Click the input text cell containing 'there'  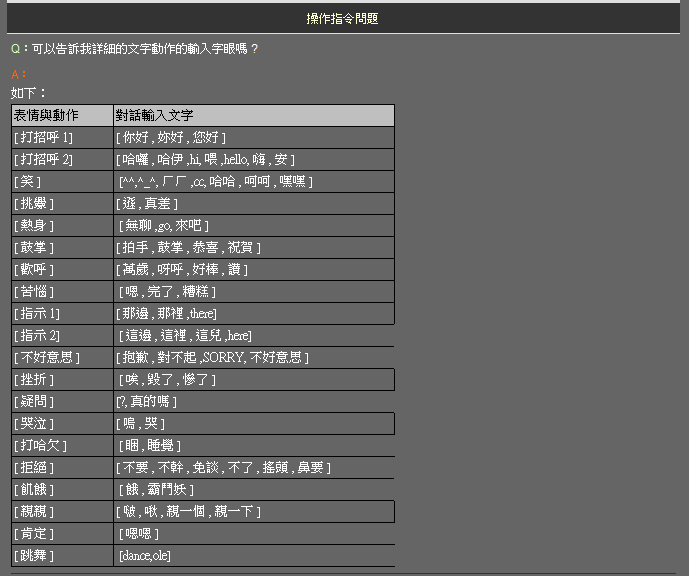254,314
